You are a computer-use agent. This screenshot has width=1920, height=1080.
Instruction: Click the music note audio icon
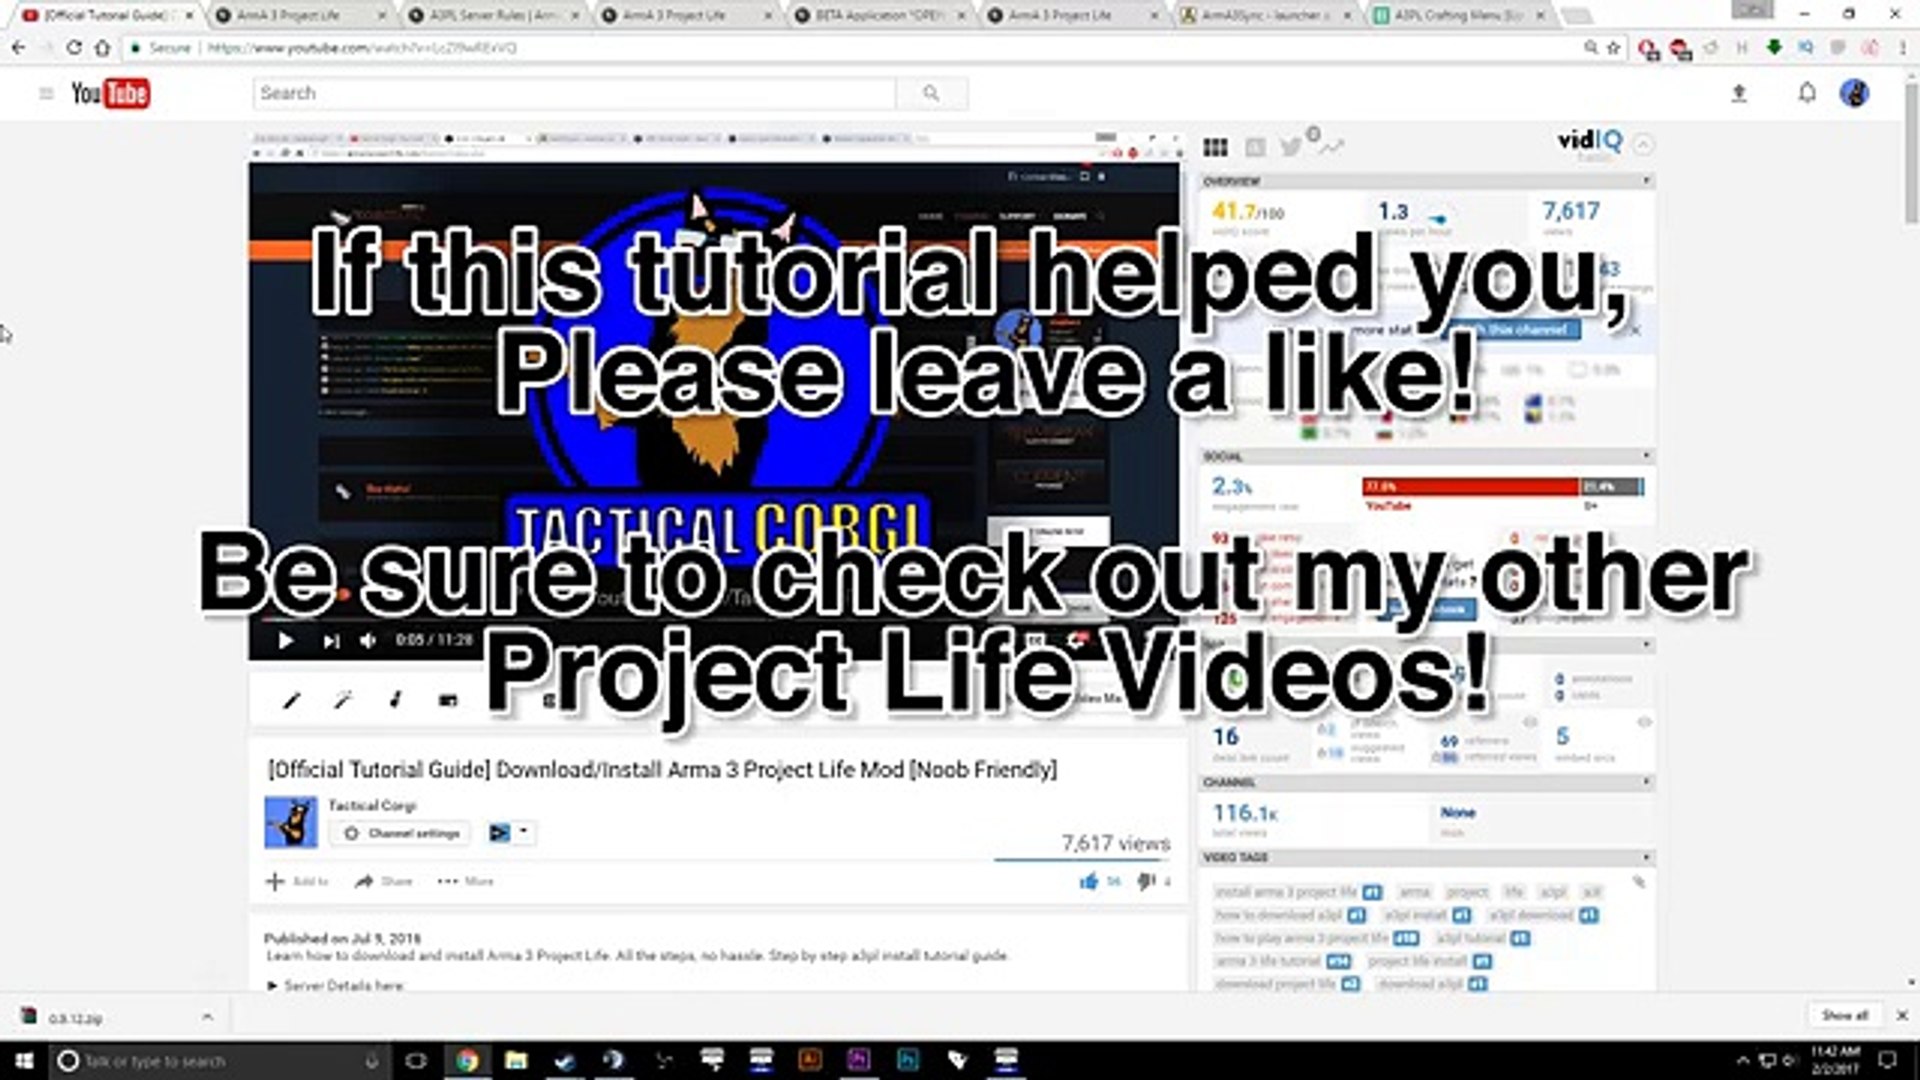click(395, 701)
